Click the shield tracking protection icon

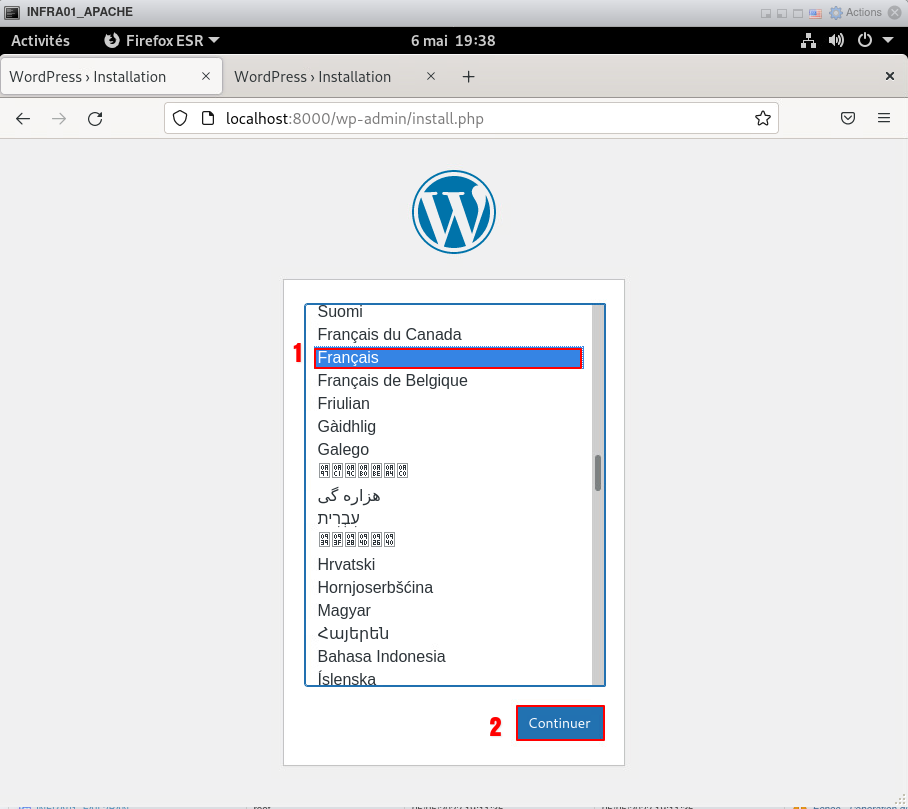pyautogui.click(x=180, y=118)
